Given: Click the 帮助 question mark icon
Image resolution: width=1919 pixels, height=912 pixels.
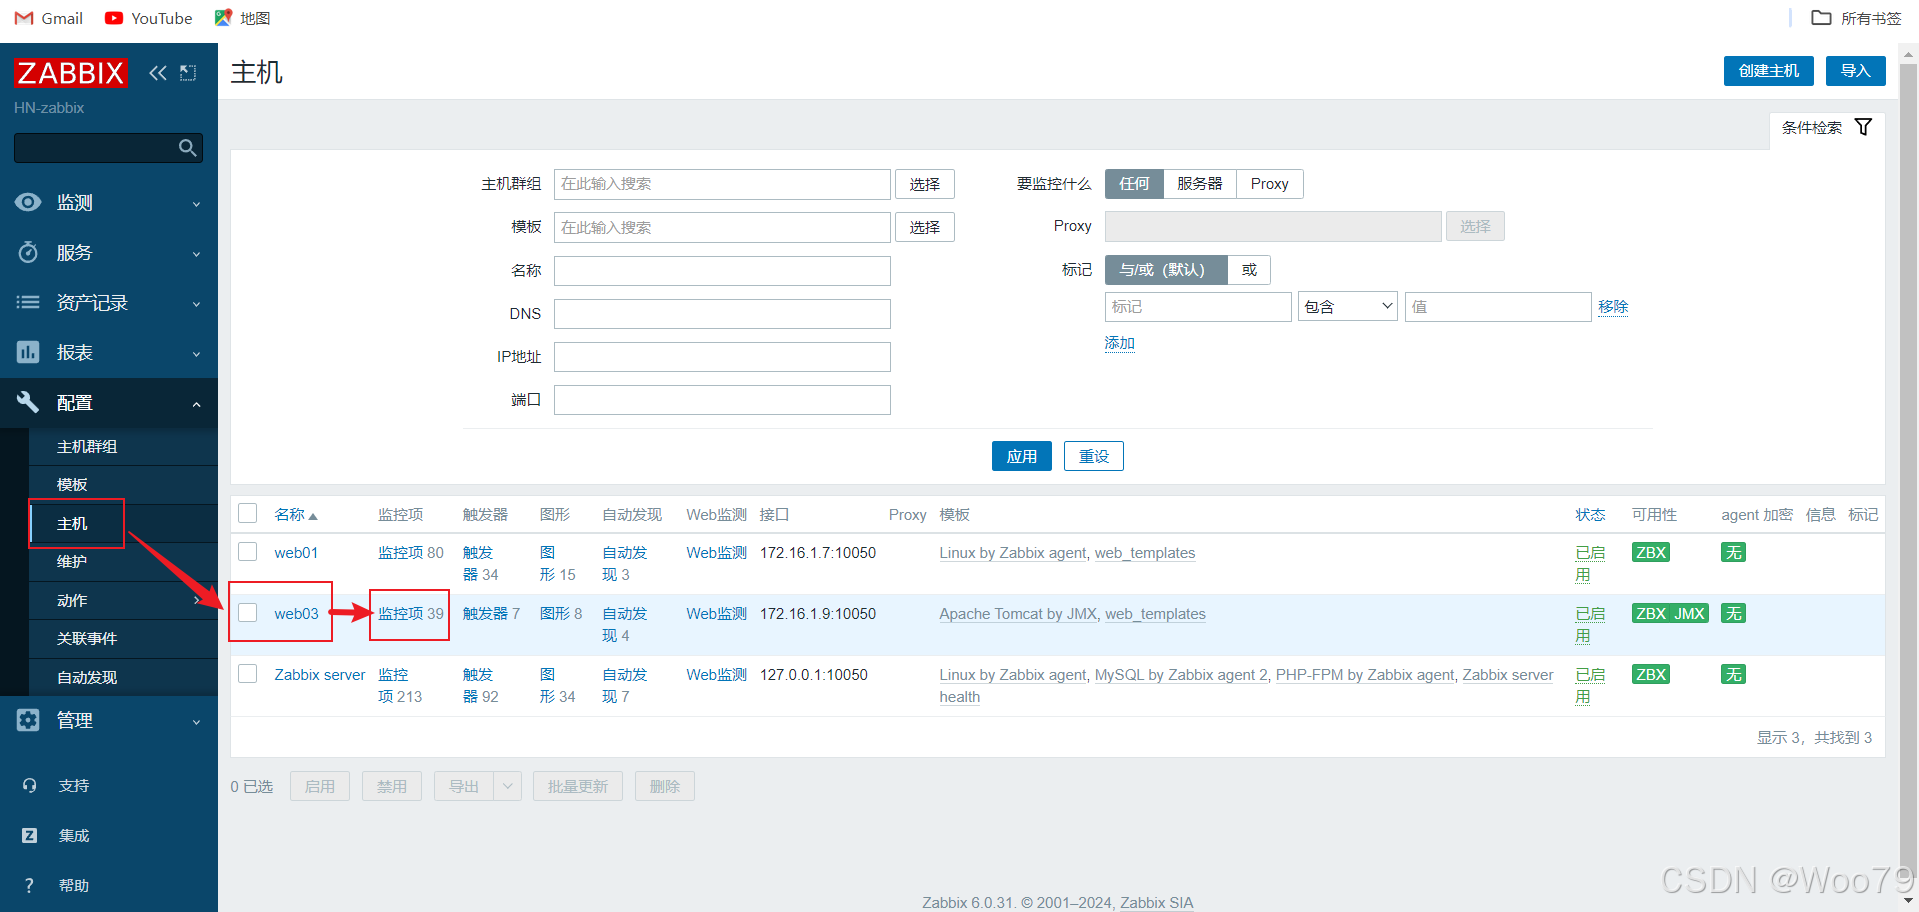Looking at the screenshot, I should (30, 886).
